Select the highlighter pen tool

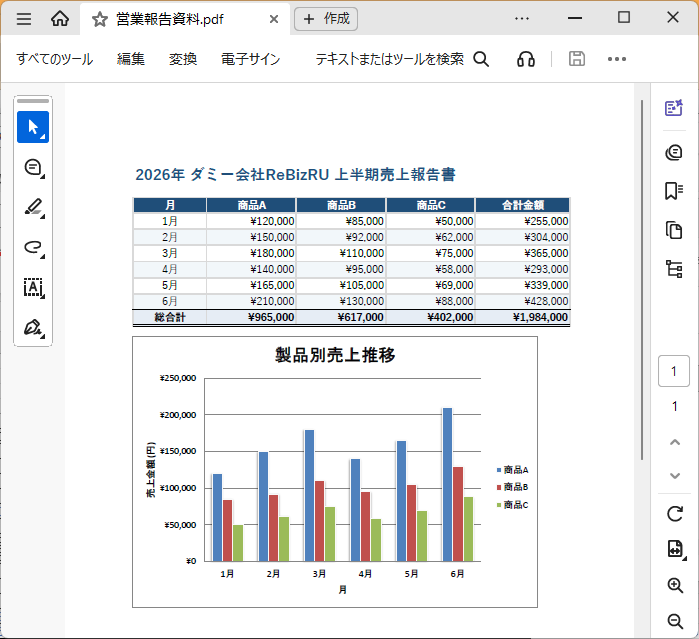point(34,208)
